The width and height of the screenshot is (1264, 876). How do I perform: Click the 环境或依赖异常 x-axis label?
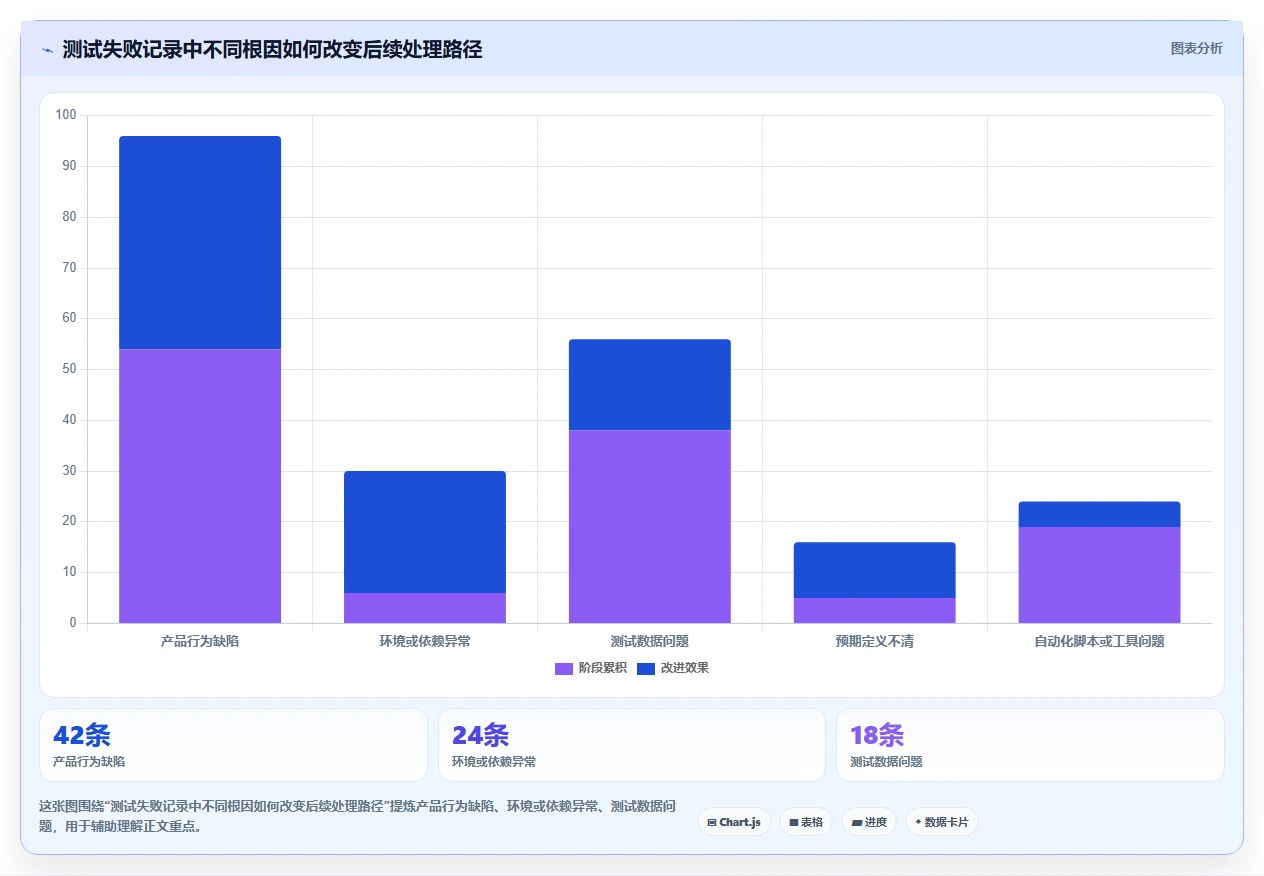tap(425, 641)
